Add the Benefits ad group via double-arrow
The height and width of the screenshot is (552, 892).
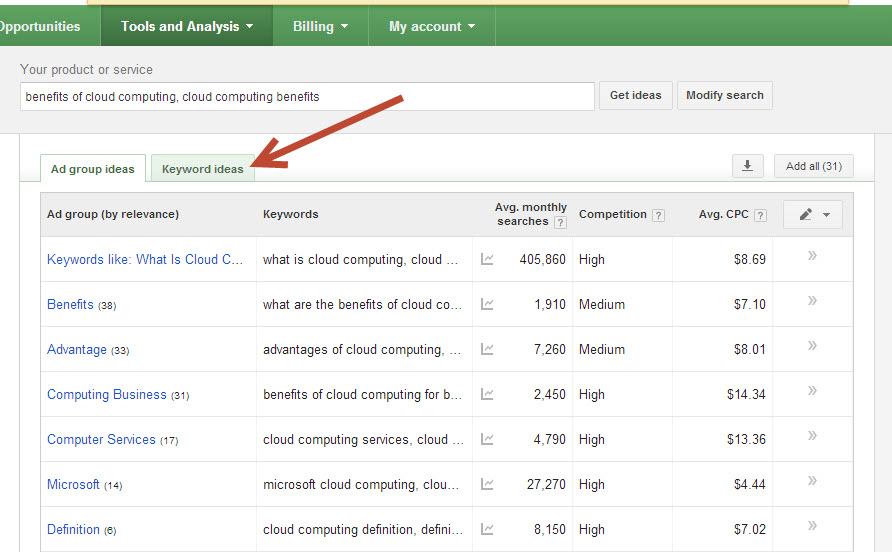pos(812,300)
